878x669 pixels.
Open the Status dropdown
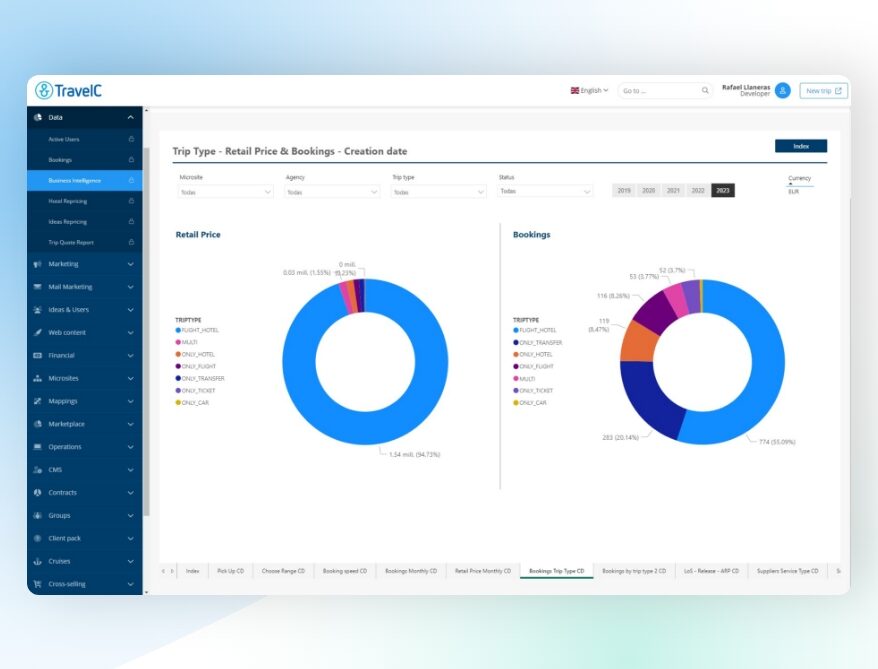(545, 191)
